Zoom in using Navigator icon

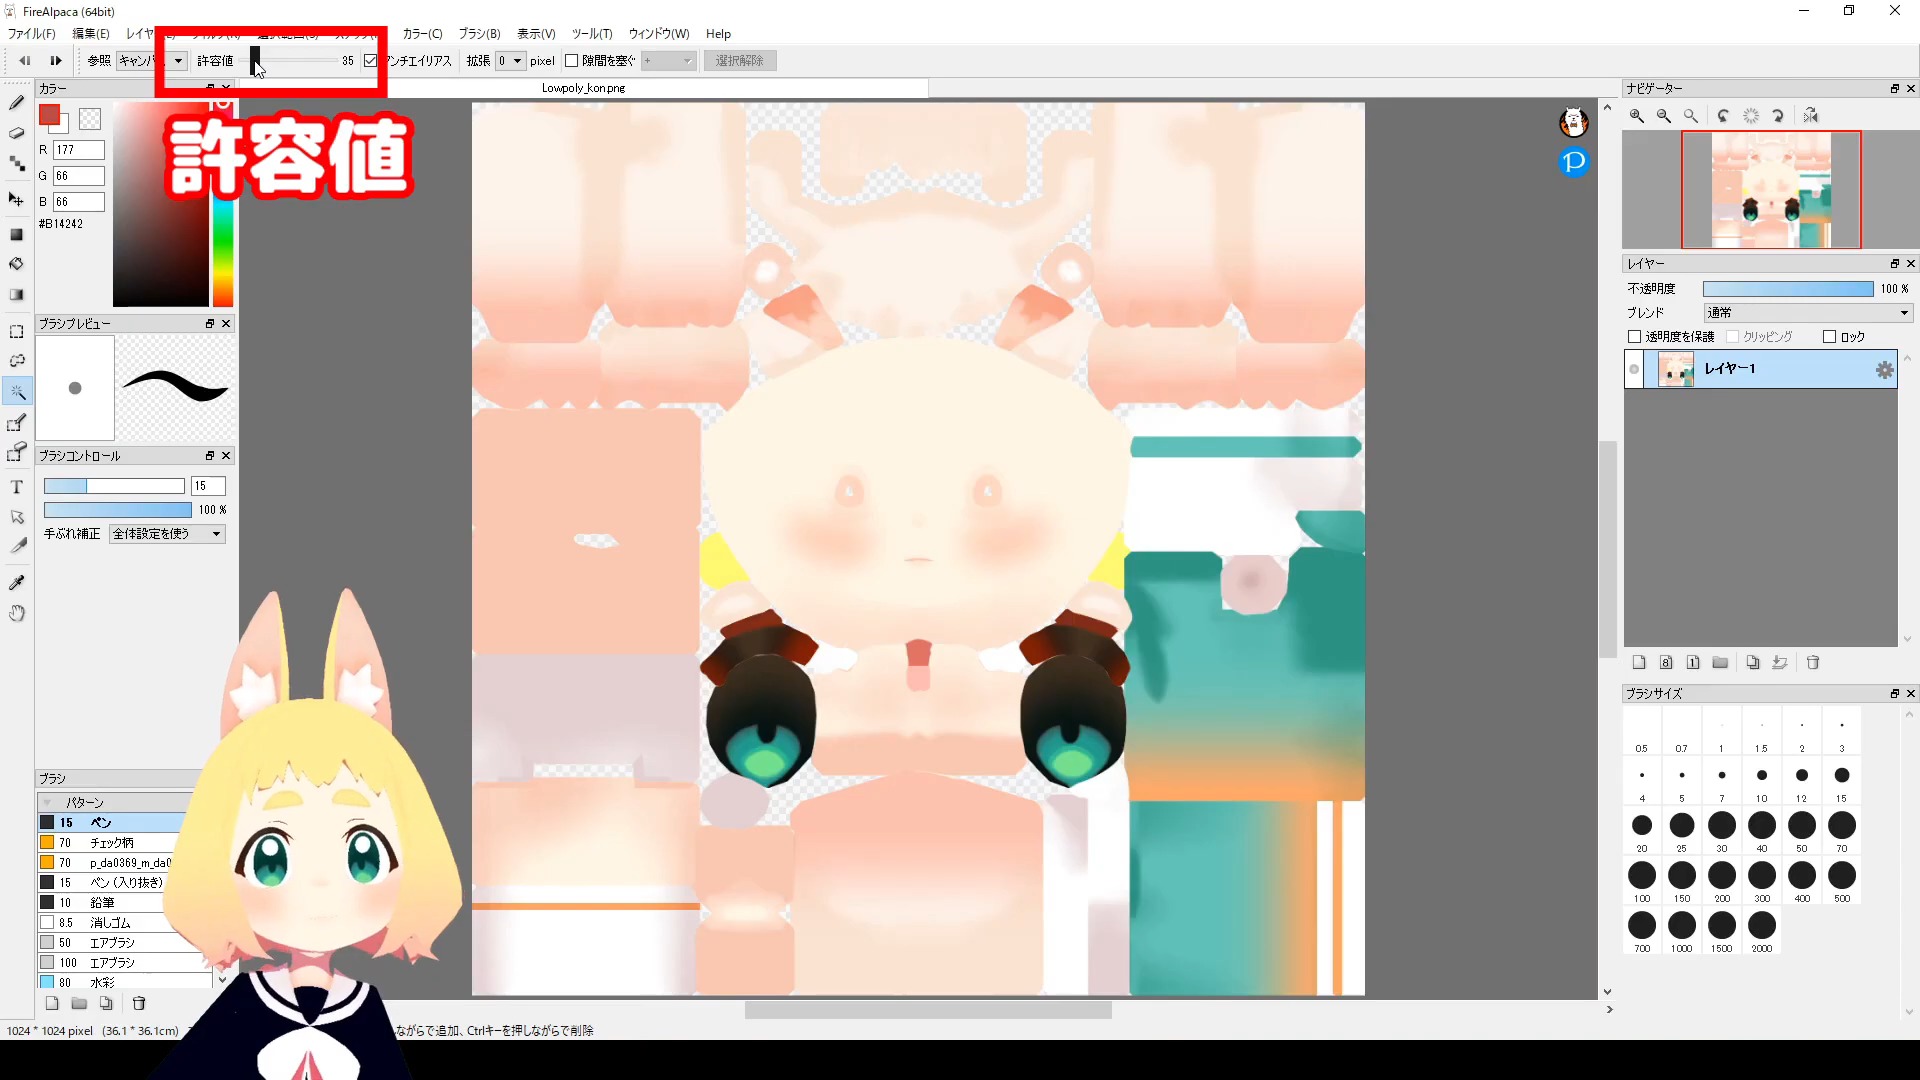click(x=1637, y=116)
